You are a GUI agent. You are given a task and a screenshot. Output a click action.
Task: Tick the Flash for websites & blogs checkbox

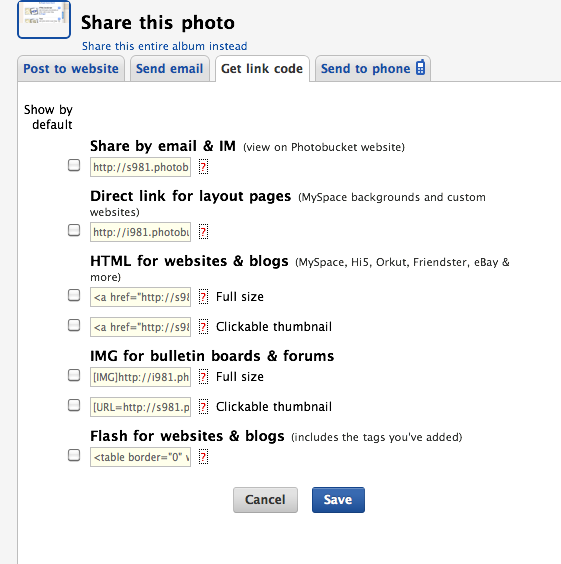click(74, 455)
